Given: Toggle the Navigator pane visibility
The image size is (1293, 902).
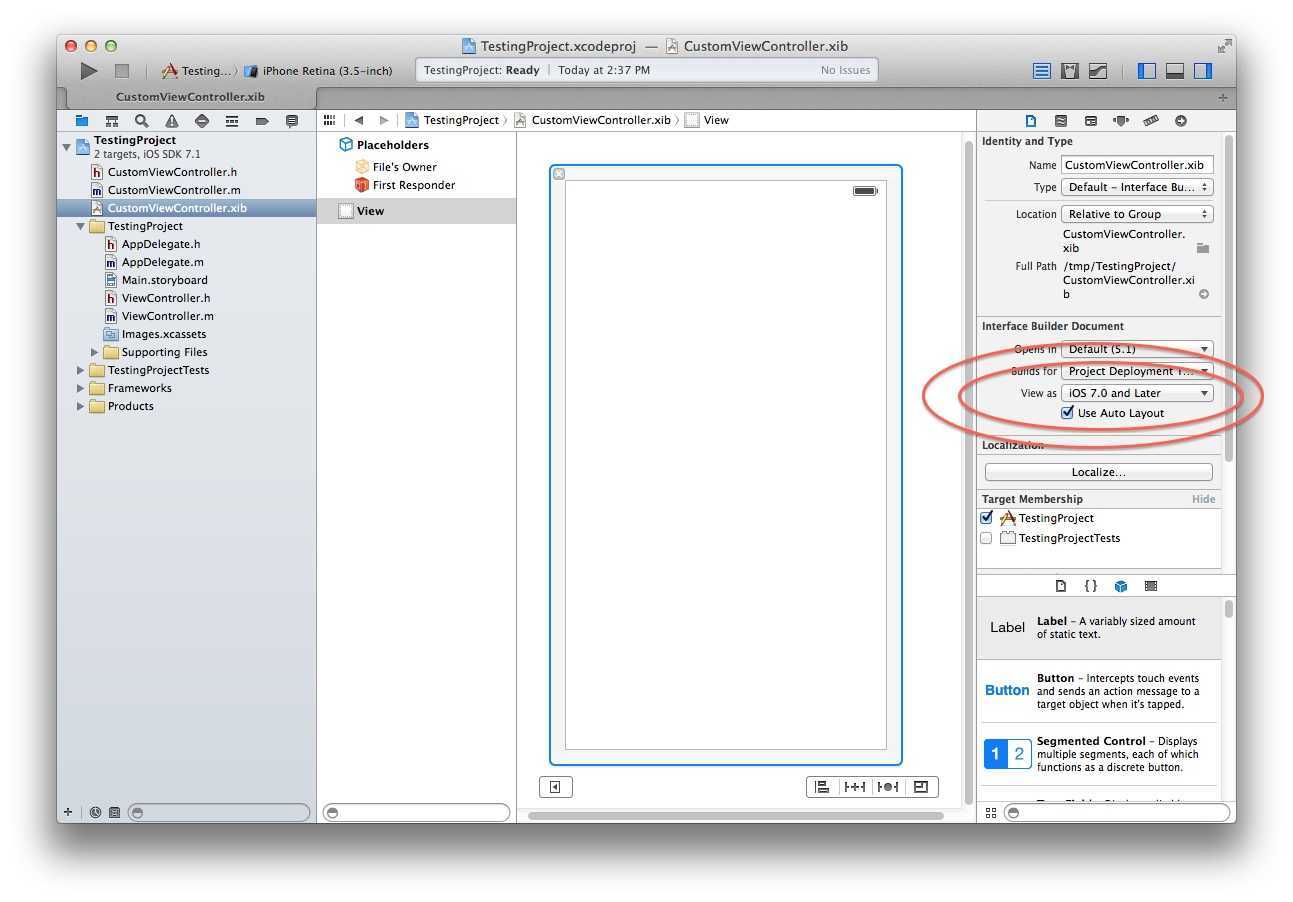Looking at the screenshot, I should [1147, 71].
